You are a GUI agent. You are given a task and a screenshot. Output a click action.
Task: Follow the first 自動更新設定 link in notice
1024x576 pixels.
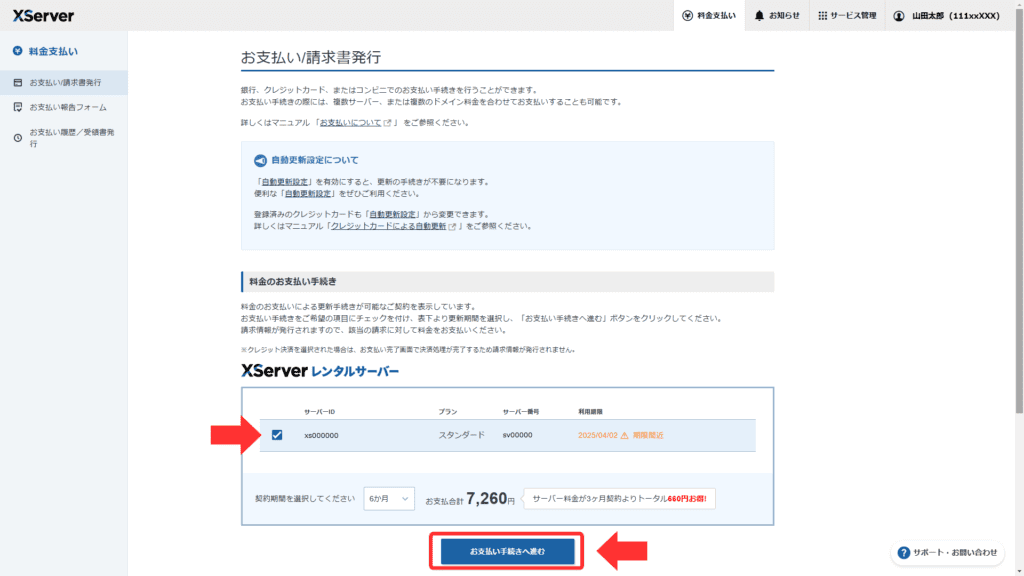284,182
